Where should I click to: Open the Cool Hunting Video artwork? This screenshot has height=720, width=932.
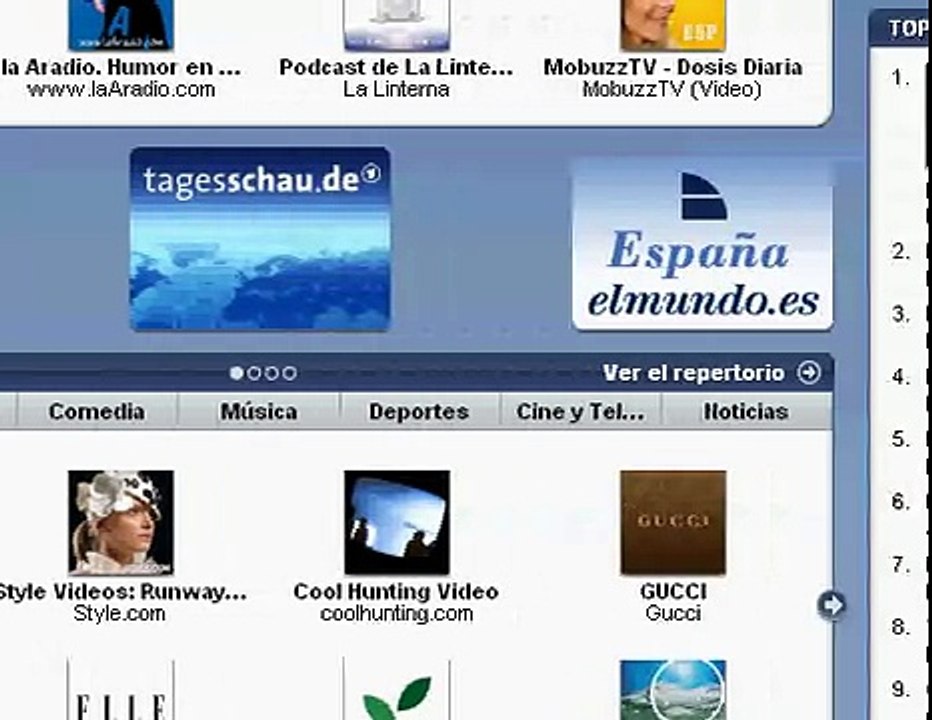(x=396, y=523)
